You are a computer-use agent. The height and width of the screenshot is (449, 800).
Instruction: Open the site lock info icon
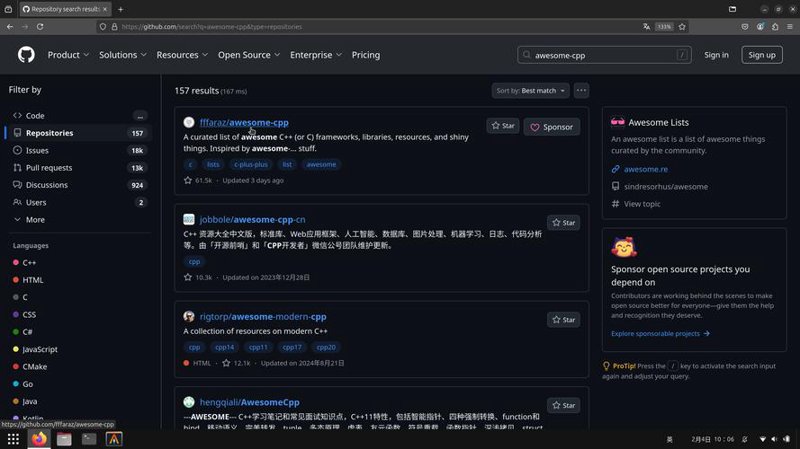114,27
